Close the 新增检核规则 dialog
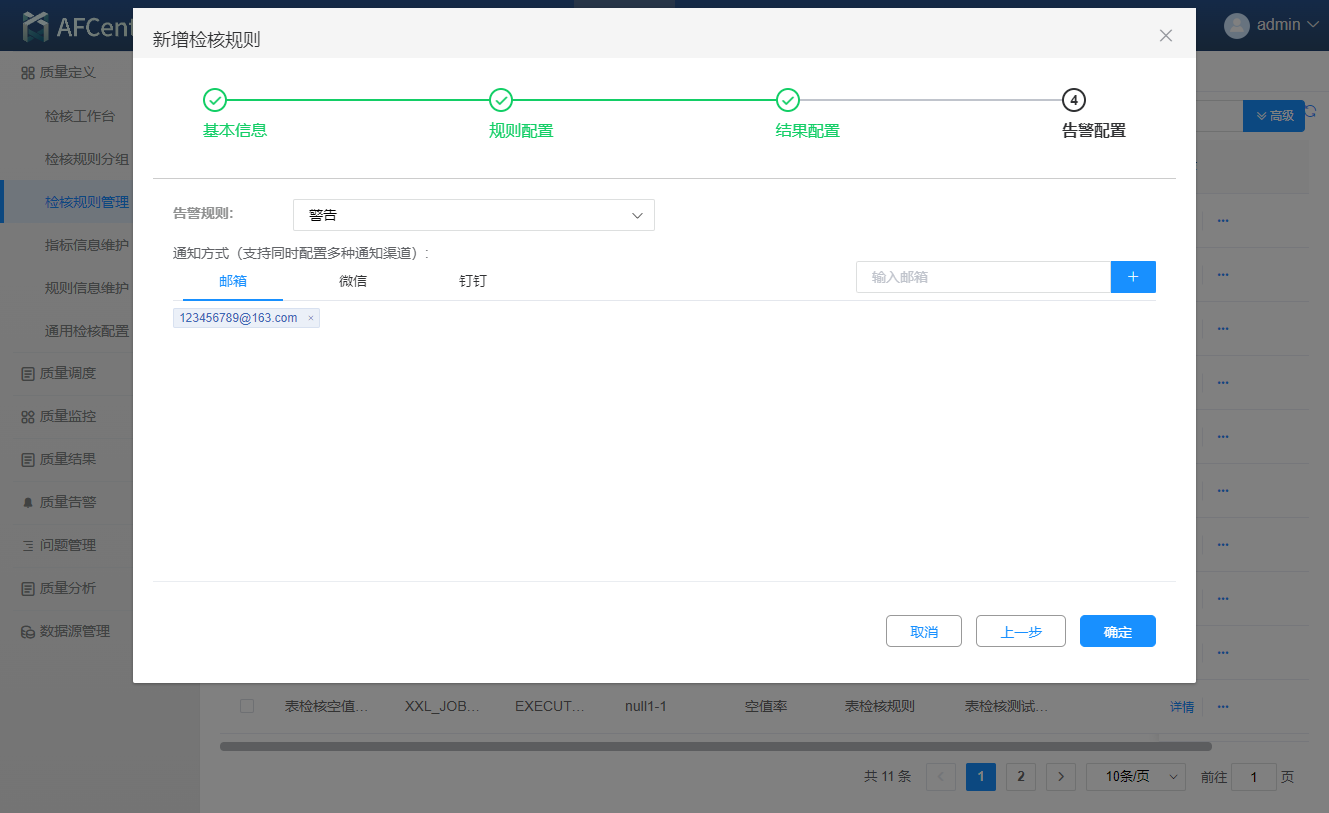Image resolution: width=1329 pixels, height=813 pixels. tap(1165, 36)
